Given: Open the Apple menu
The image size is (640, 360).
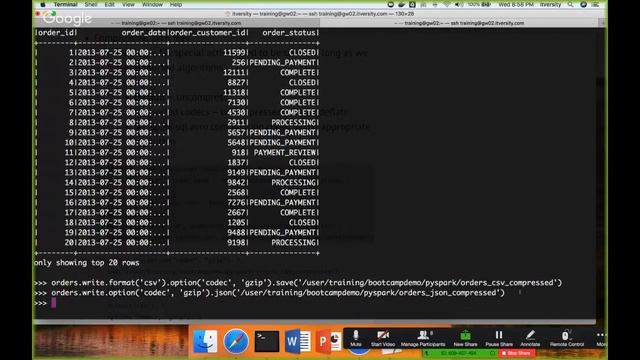Looking at the screenshot, I should pos(42,4).
